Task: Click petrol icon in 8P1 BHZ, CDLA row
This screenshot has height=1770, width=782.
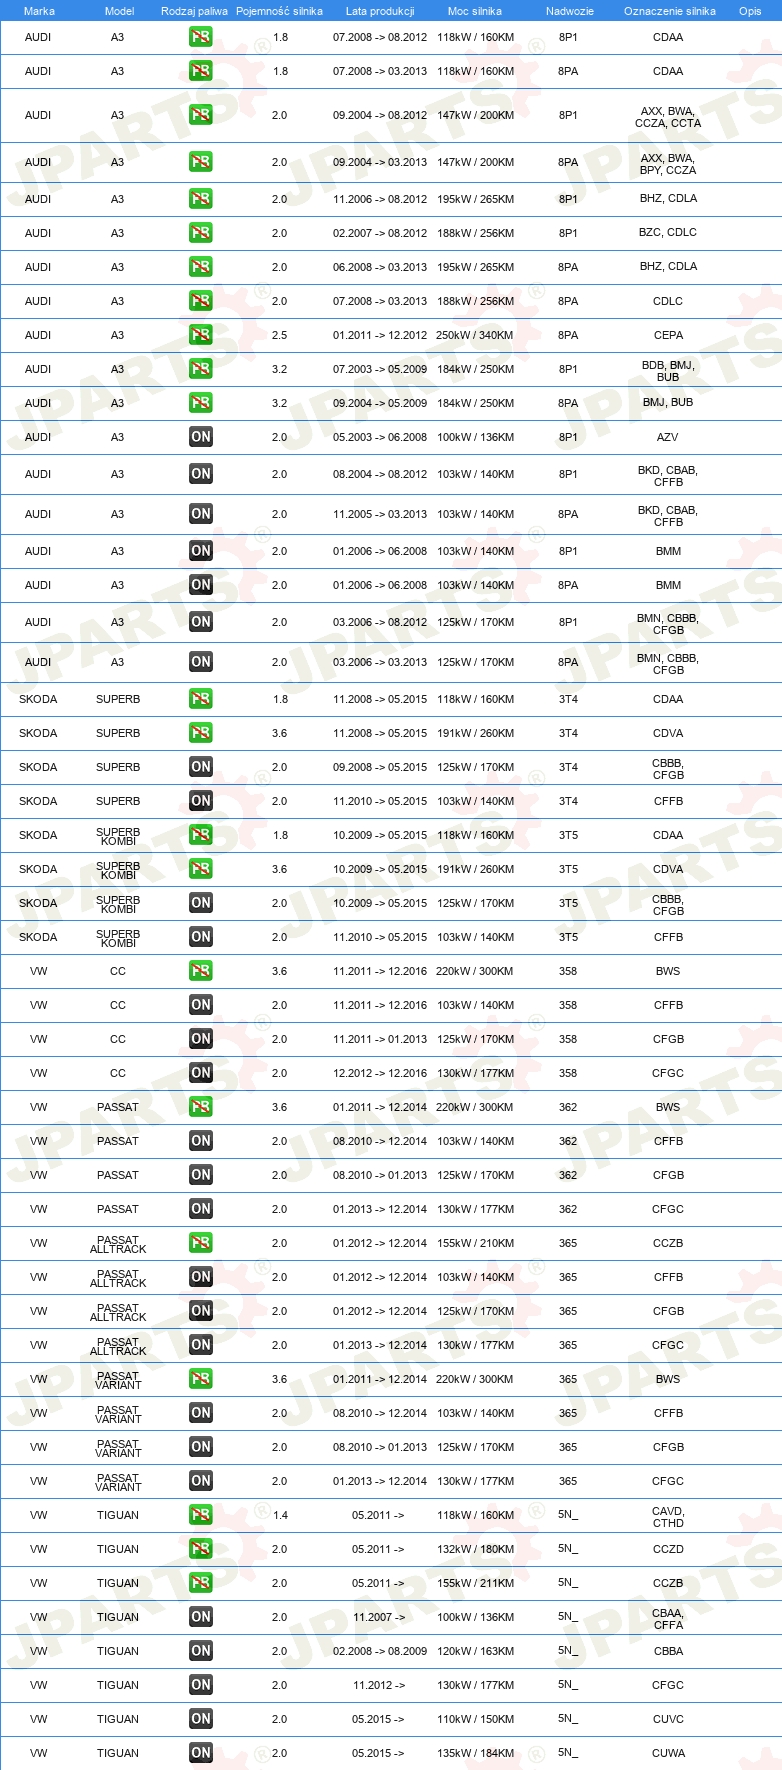Action: coord(201,199)
